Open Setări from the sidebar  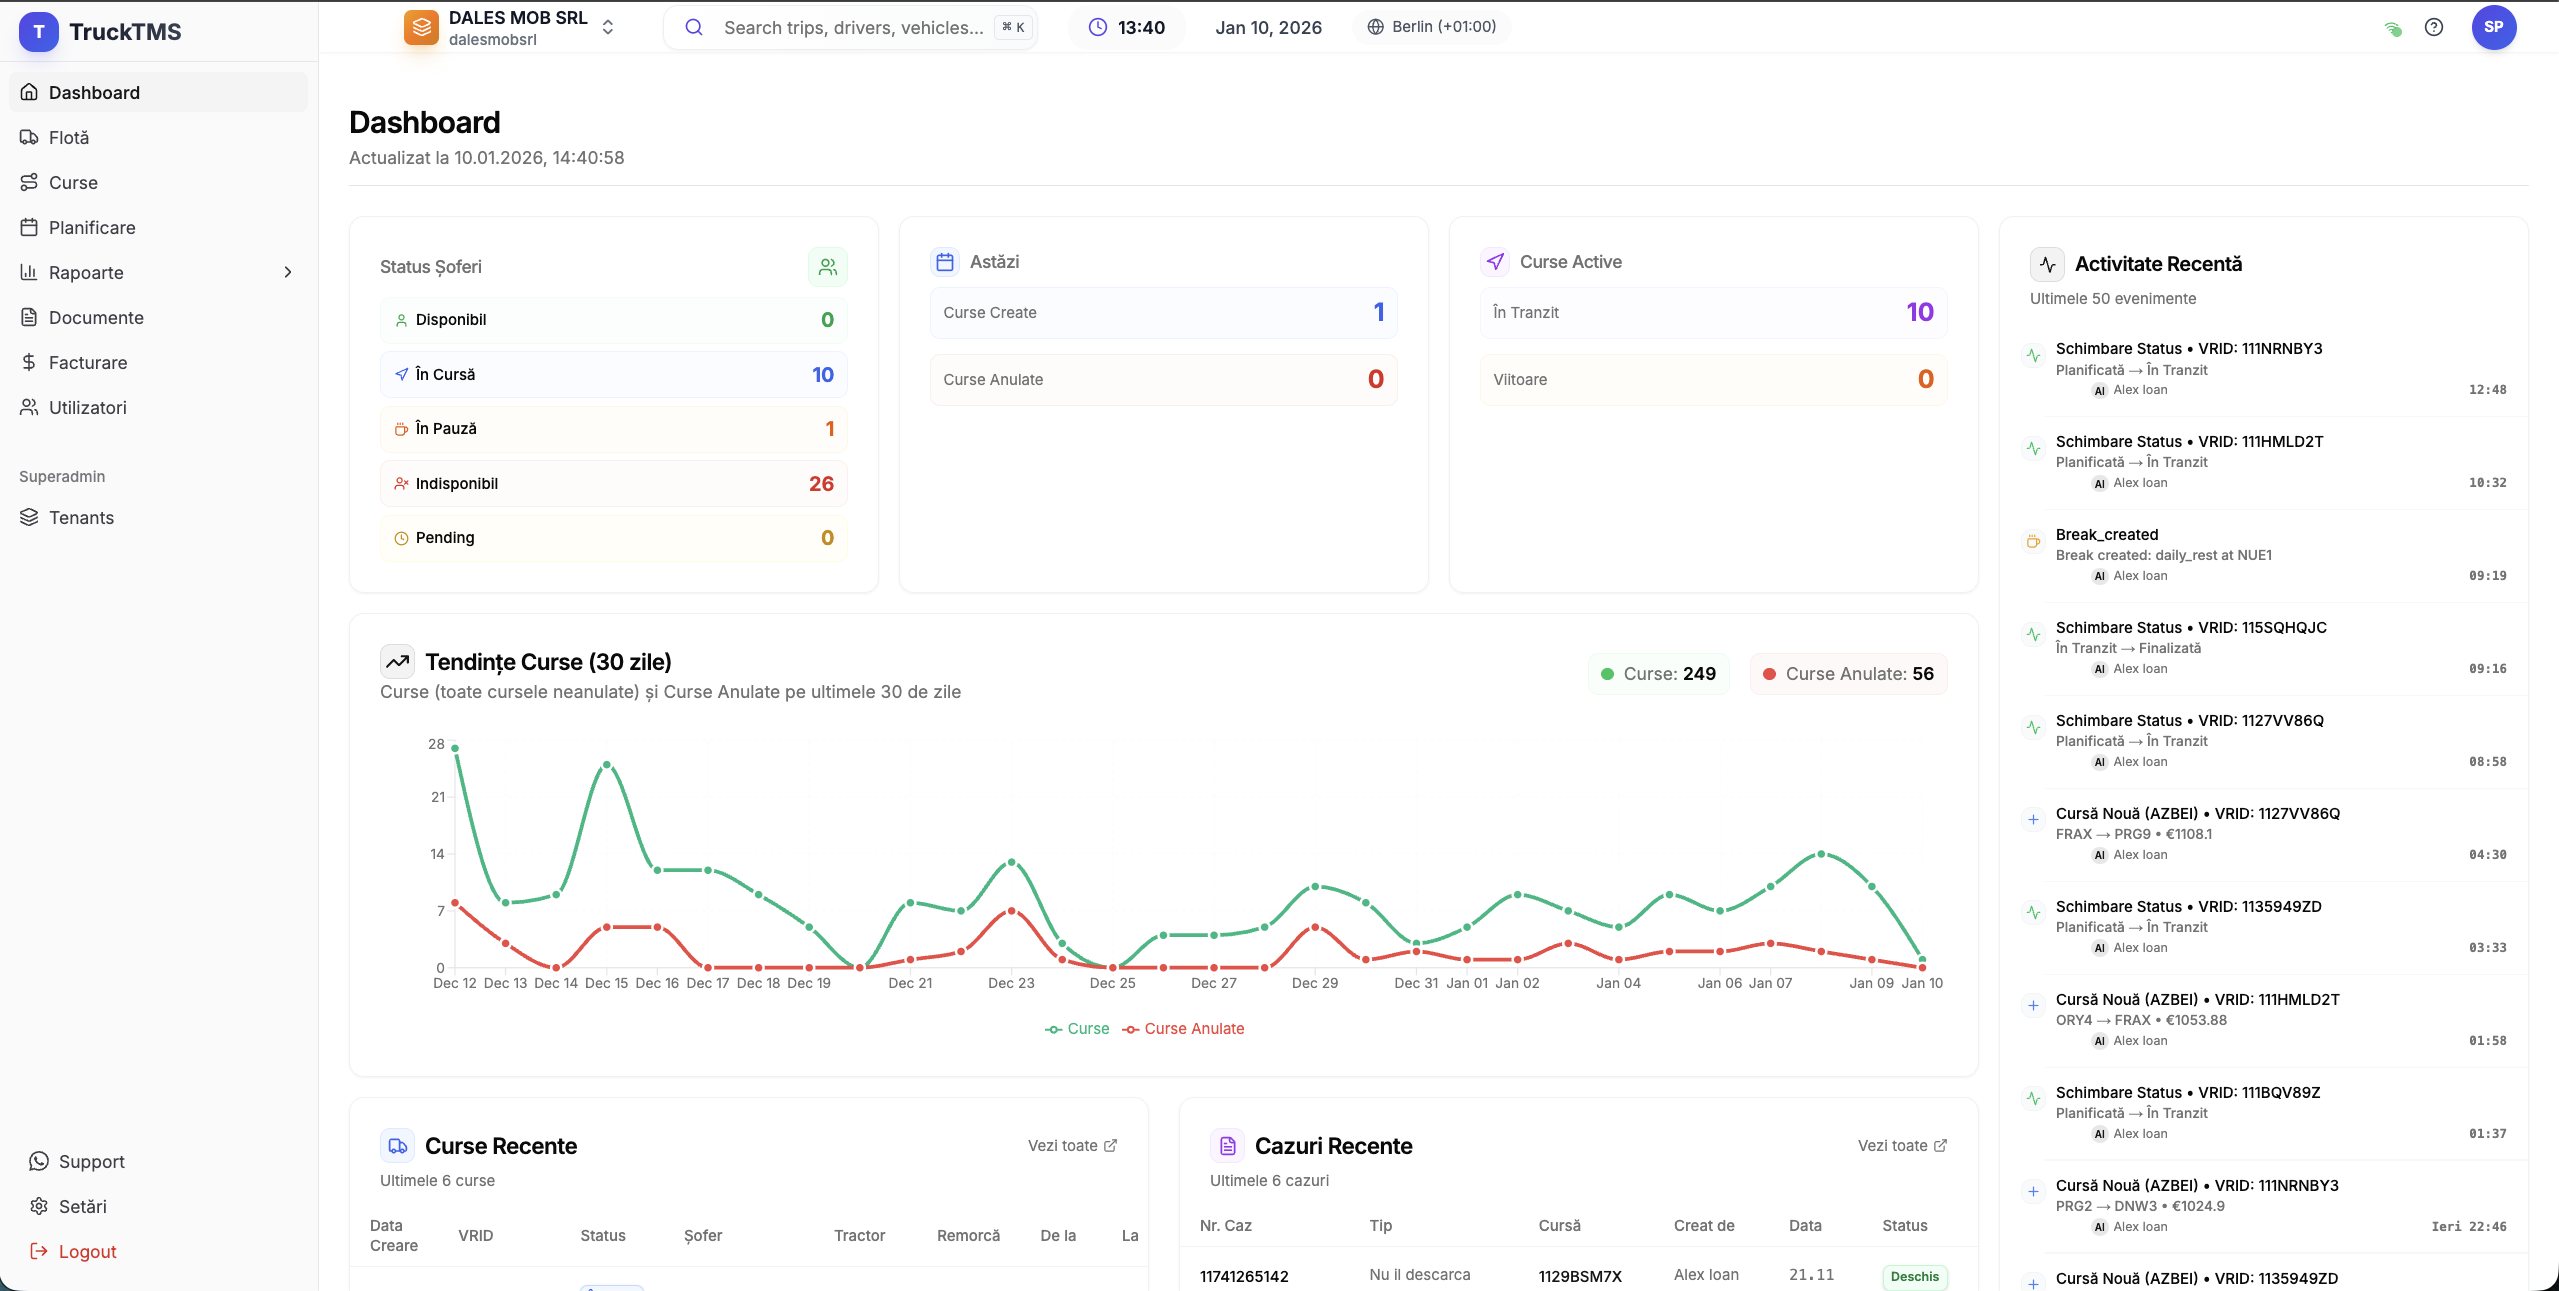click(84, 1206)
